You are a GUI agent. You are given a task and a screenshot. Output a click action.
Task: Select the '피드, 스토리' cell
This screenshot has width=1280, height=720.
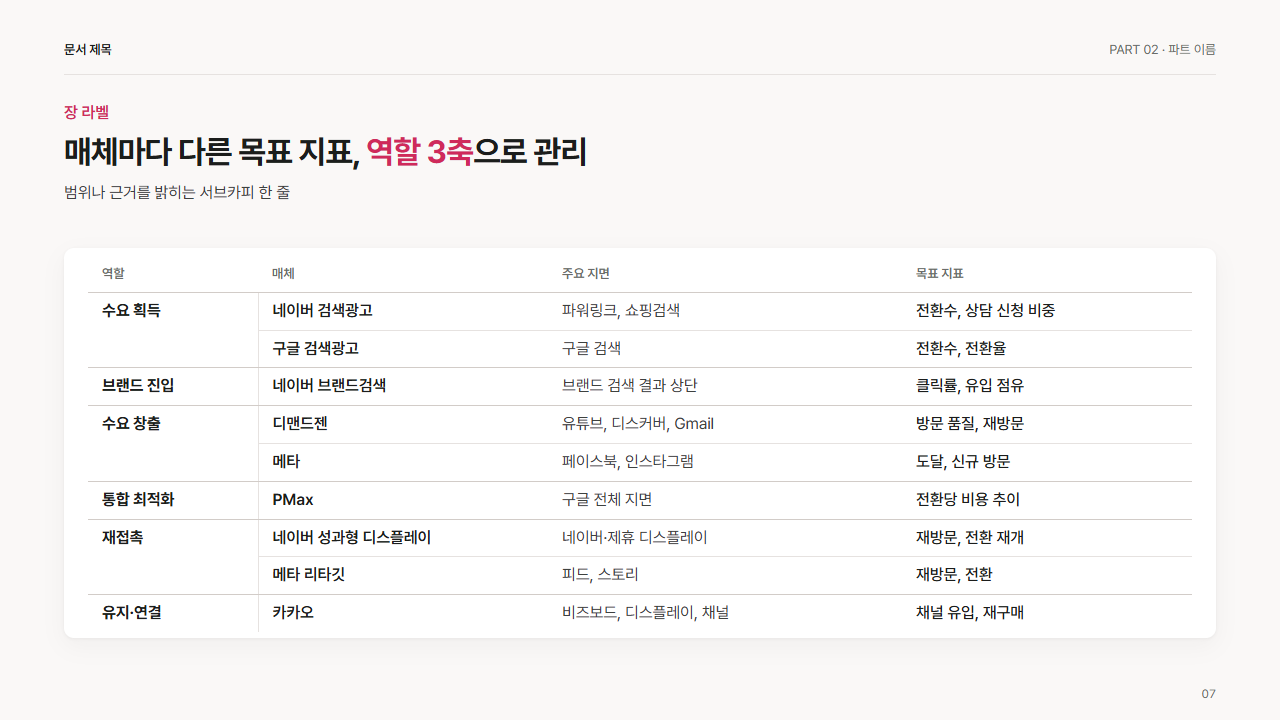click(x=600, y=574)
